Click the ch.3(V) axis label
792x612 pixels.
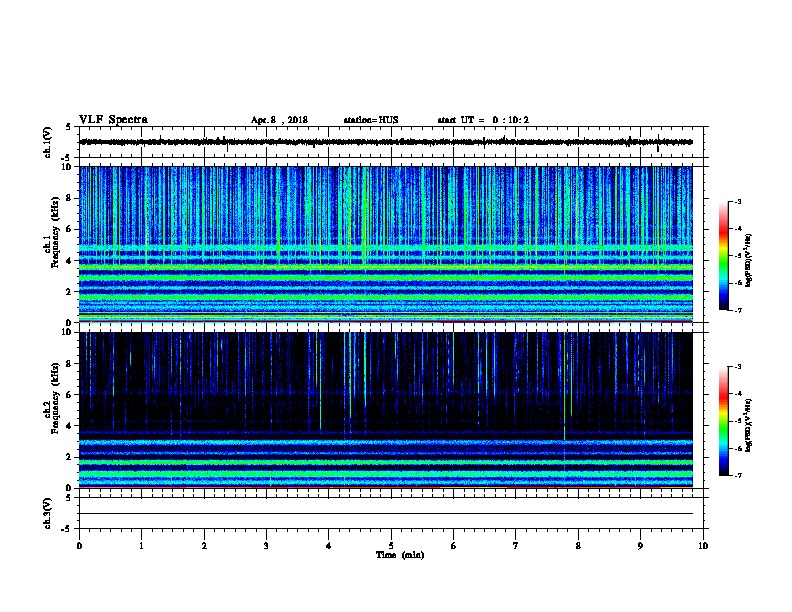click(x=48, y=513)
